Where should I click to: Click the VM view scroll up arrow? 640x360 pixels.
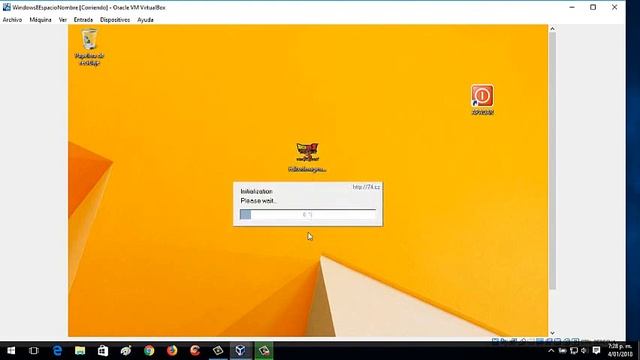(552, 29)
